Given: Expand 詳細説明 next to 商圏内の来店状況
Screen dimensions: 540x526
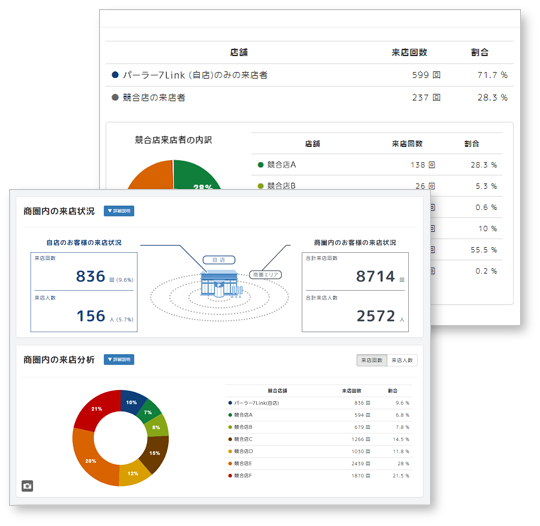Looking at the screenshot, I should (119, 211).
